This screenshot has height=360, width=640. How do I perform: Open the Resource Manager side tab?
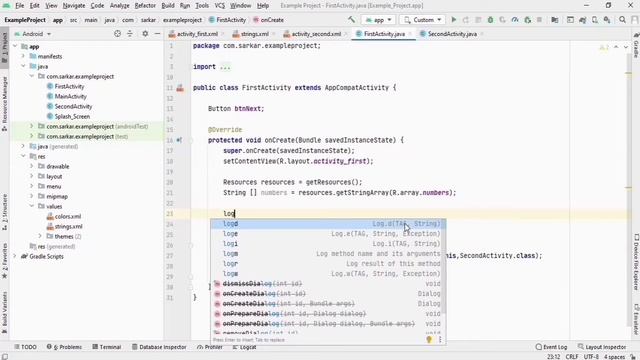(4, 104)
